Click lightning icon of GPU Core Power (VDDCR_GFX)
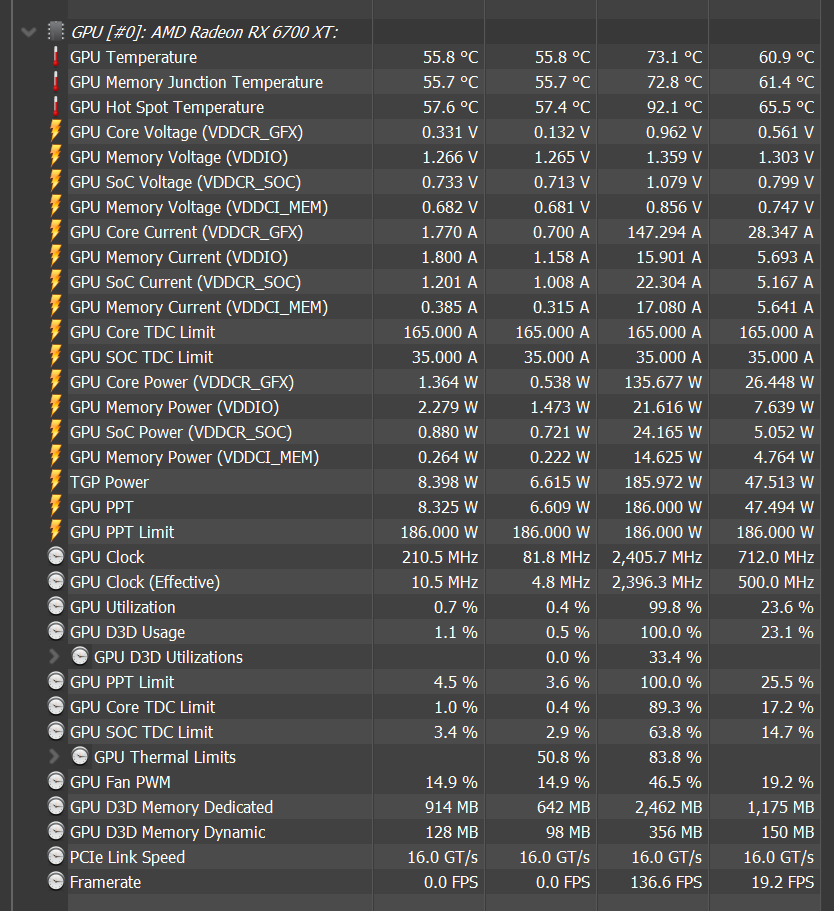 tap(56, 382)
